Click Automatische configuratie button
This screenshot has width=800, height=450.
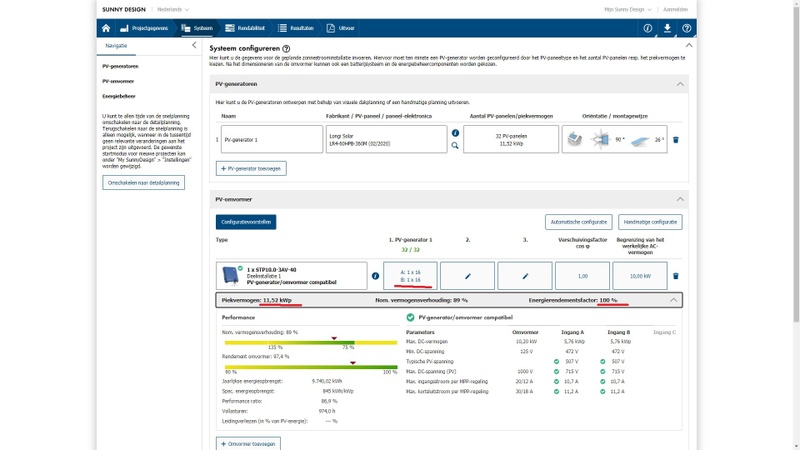[578, 222]
